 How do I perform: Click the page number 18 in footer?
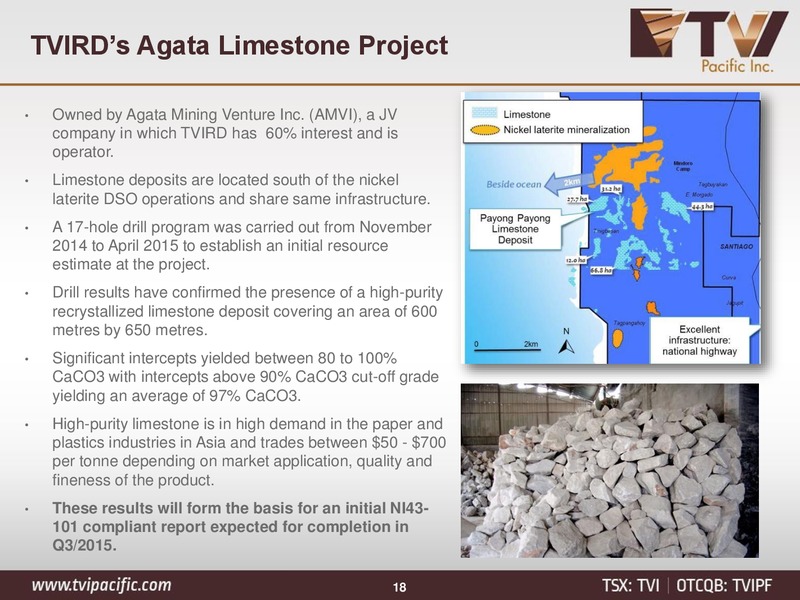click(399, 587)
